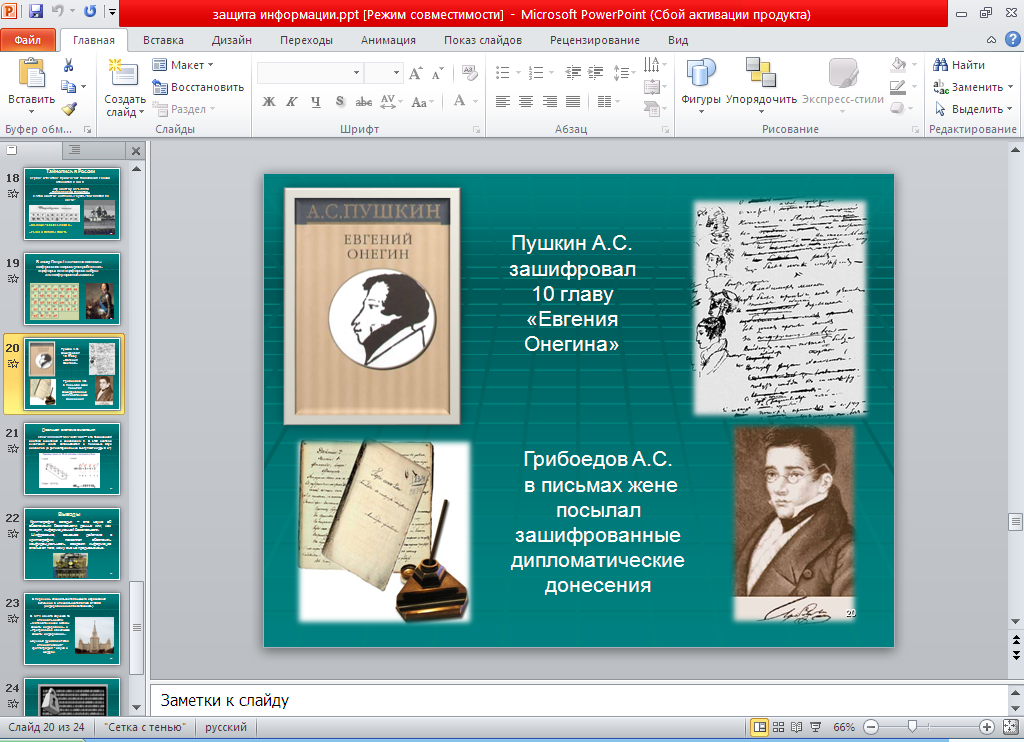
Task: Select slide 19 thumbnail
Action: coord(72,289)
